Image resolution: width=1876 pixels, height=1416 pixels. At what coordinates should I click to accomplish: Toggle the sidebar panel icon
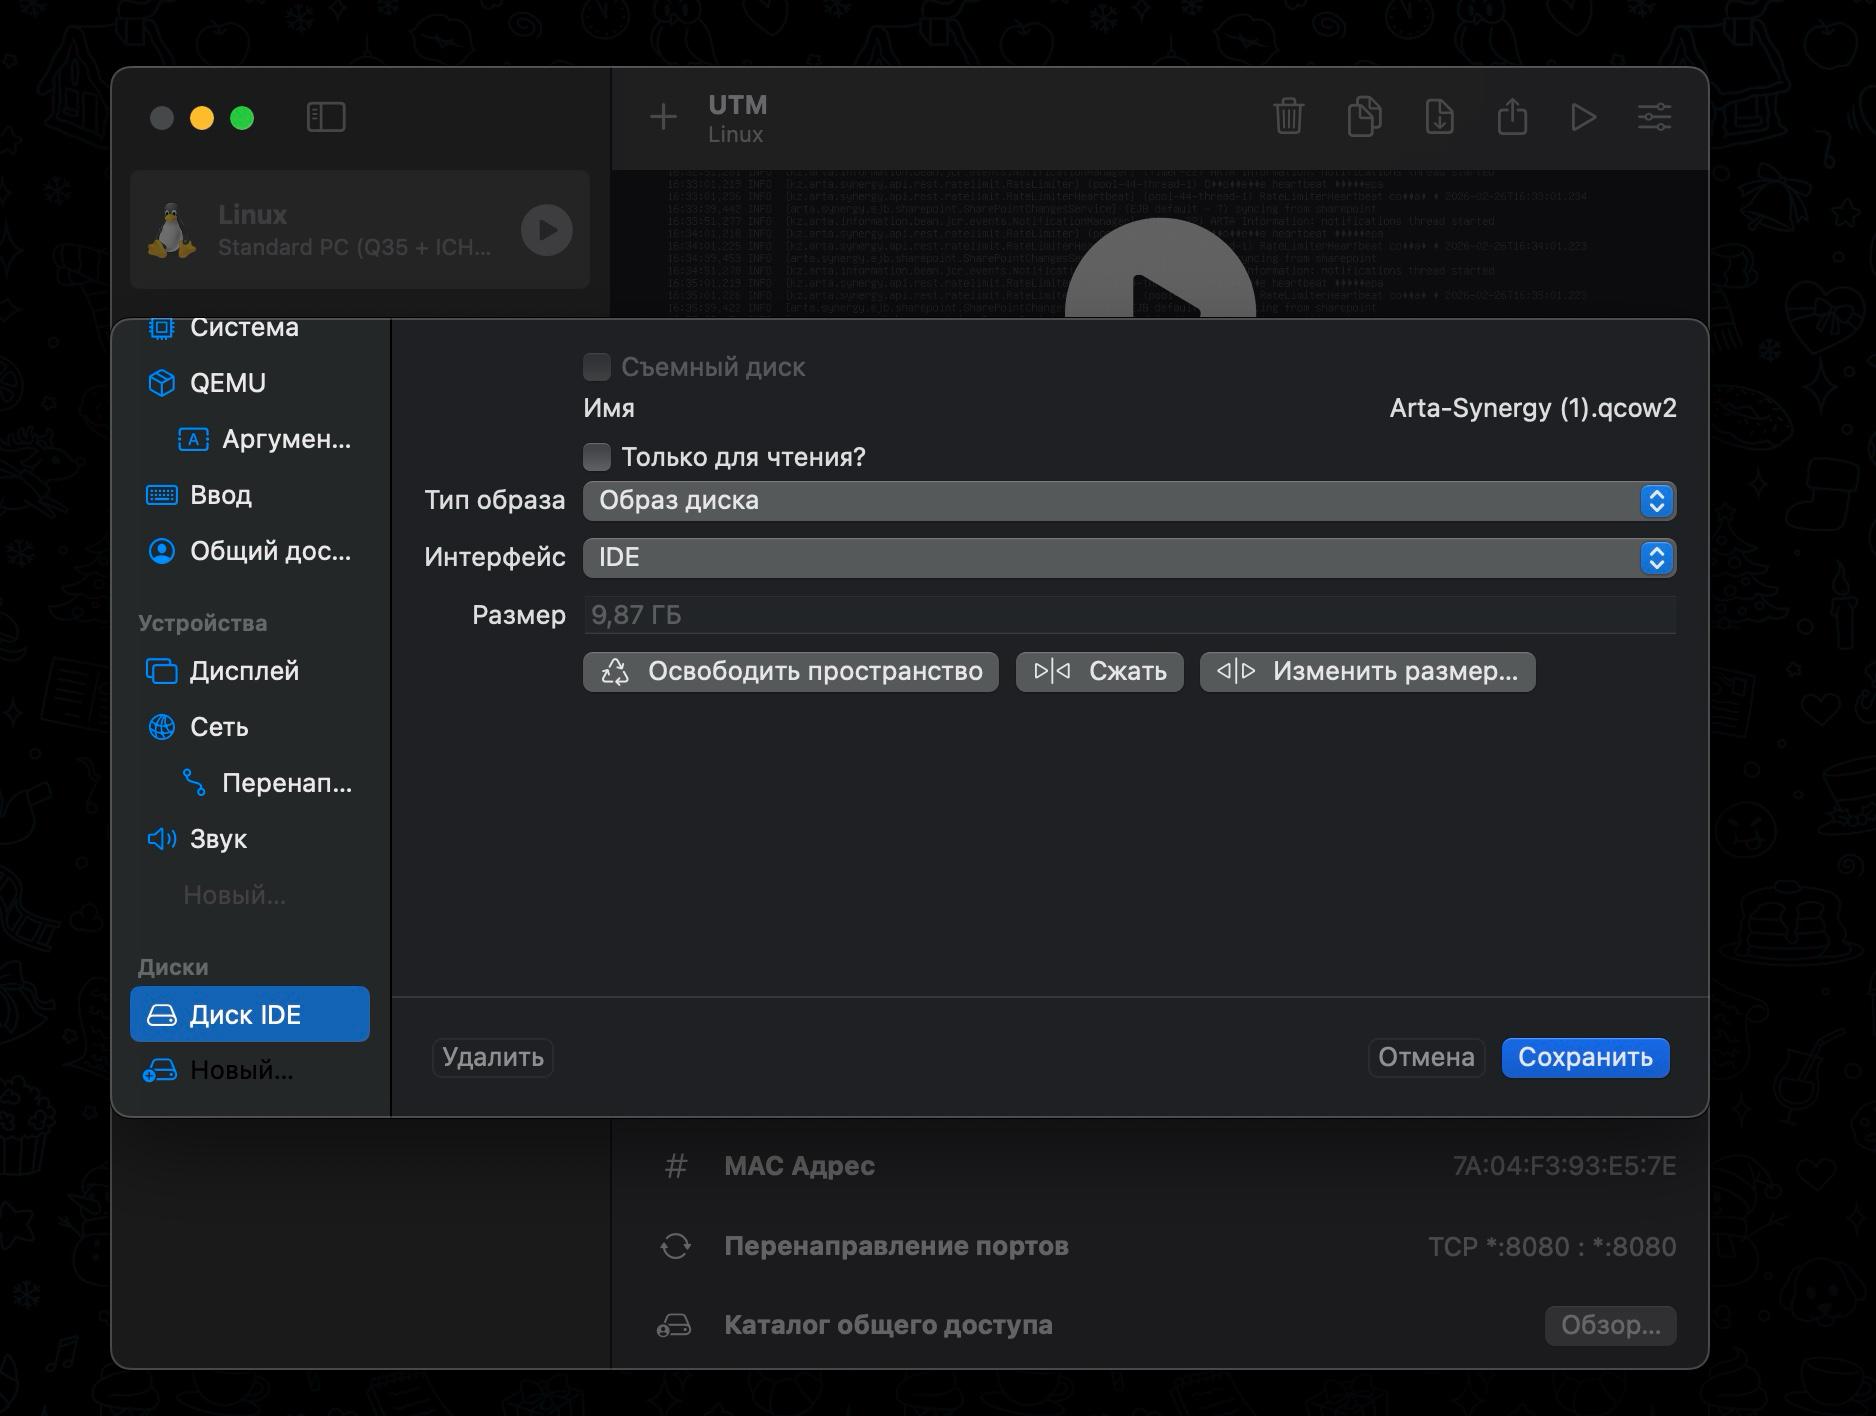(x=326, y=117)
